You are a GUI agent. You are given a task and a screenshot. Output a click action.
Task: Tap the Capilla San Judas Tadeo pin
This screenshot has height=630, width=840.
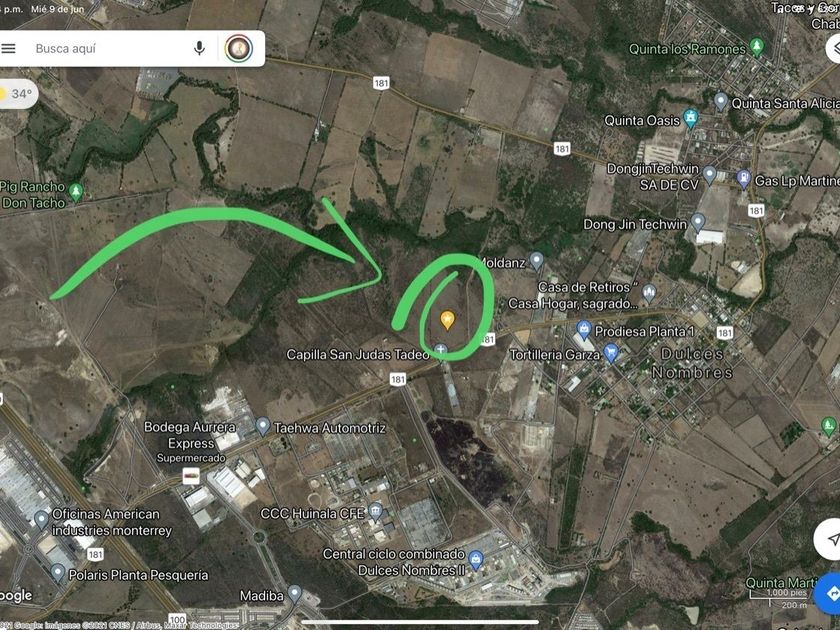[440, 350]
